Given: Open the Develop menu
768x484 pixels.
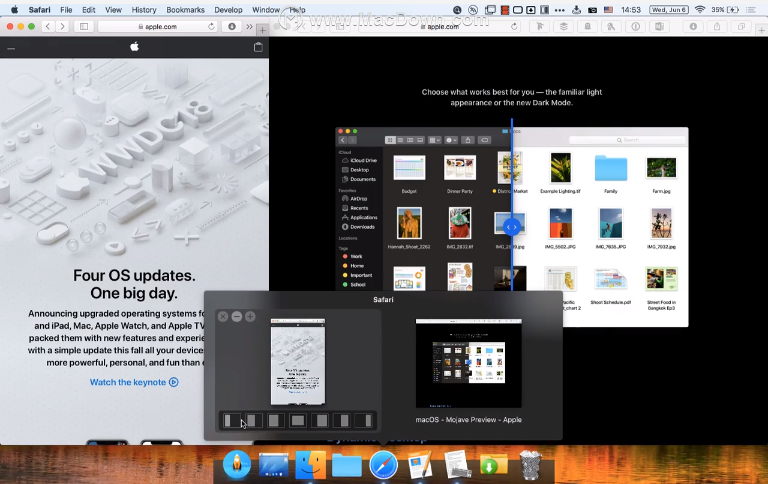Looking at the screenshot, I should pyautogui.click(x=228, y=10).
